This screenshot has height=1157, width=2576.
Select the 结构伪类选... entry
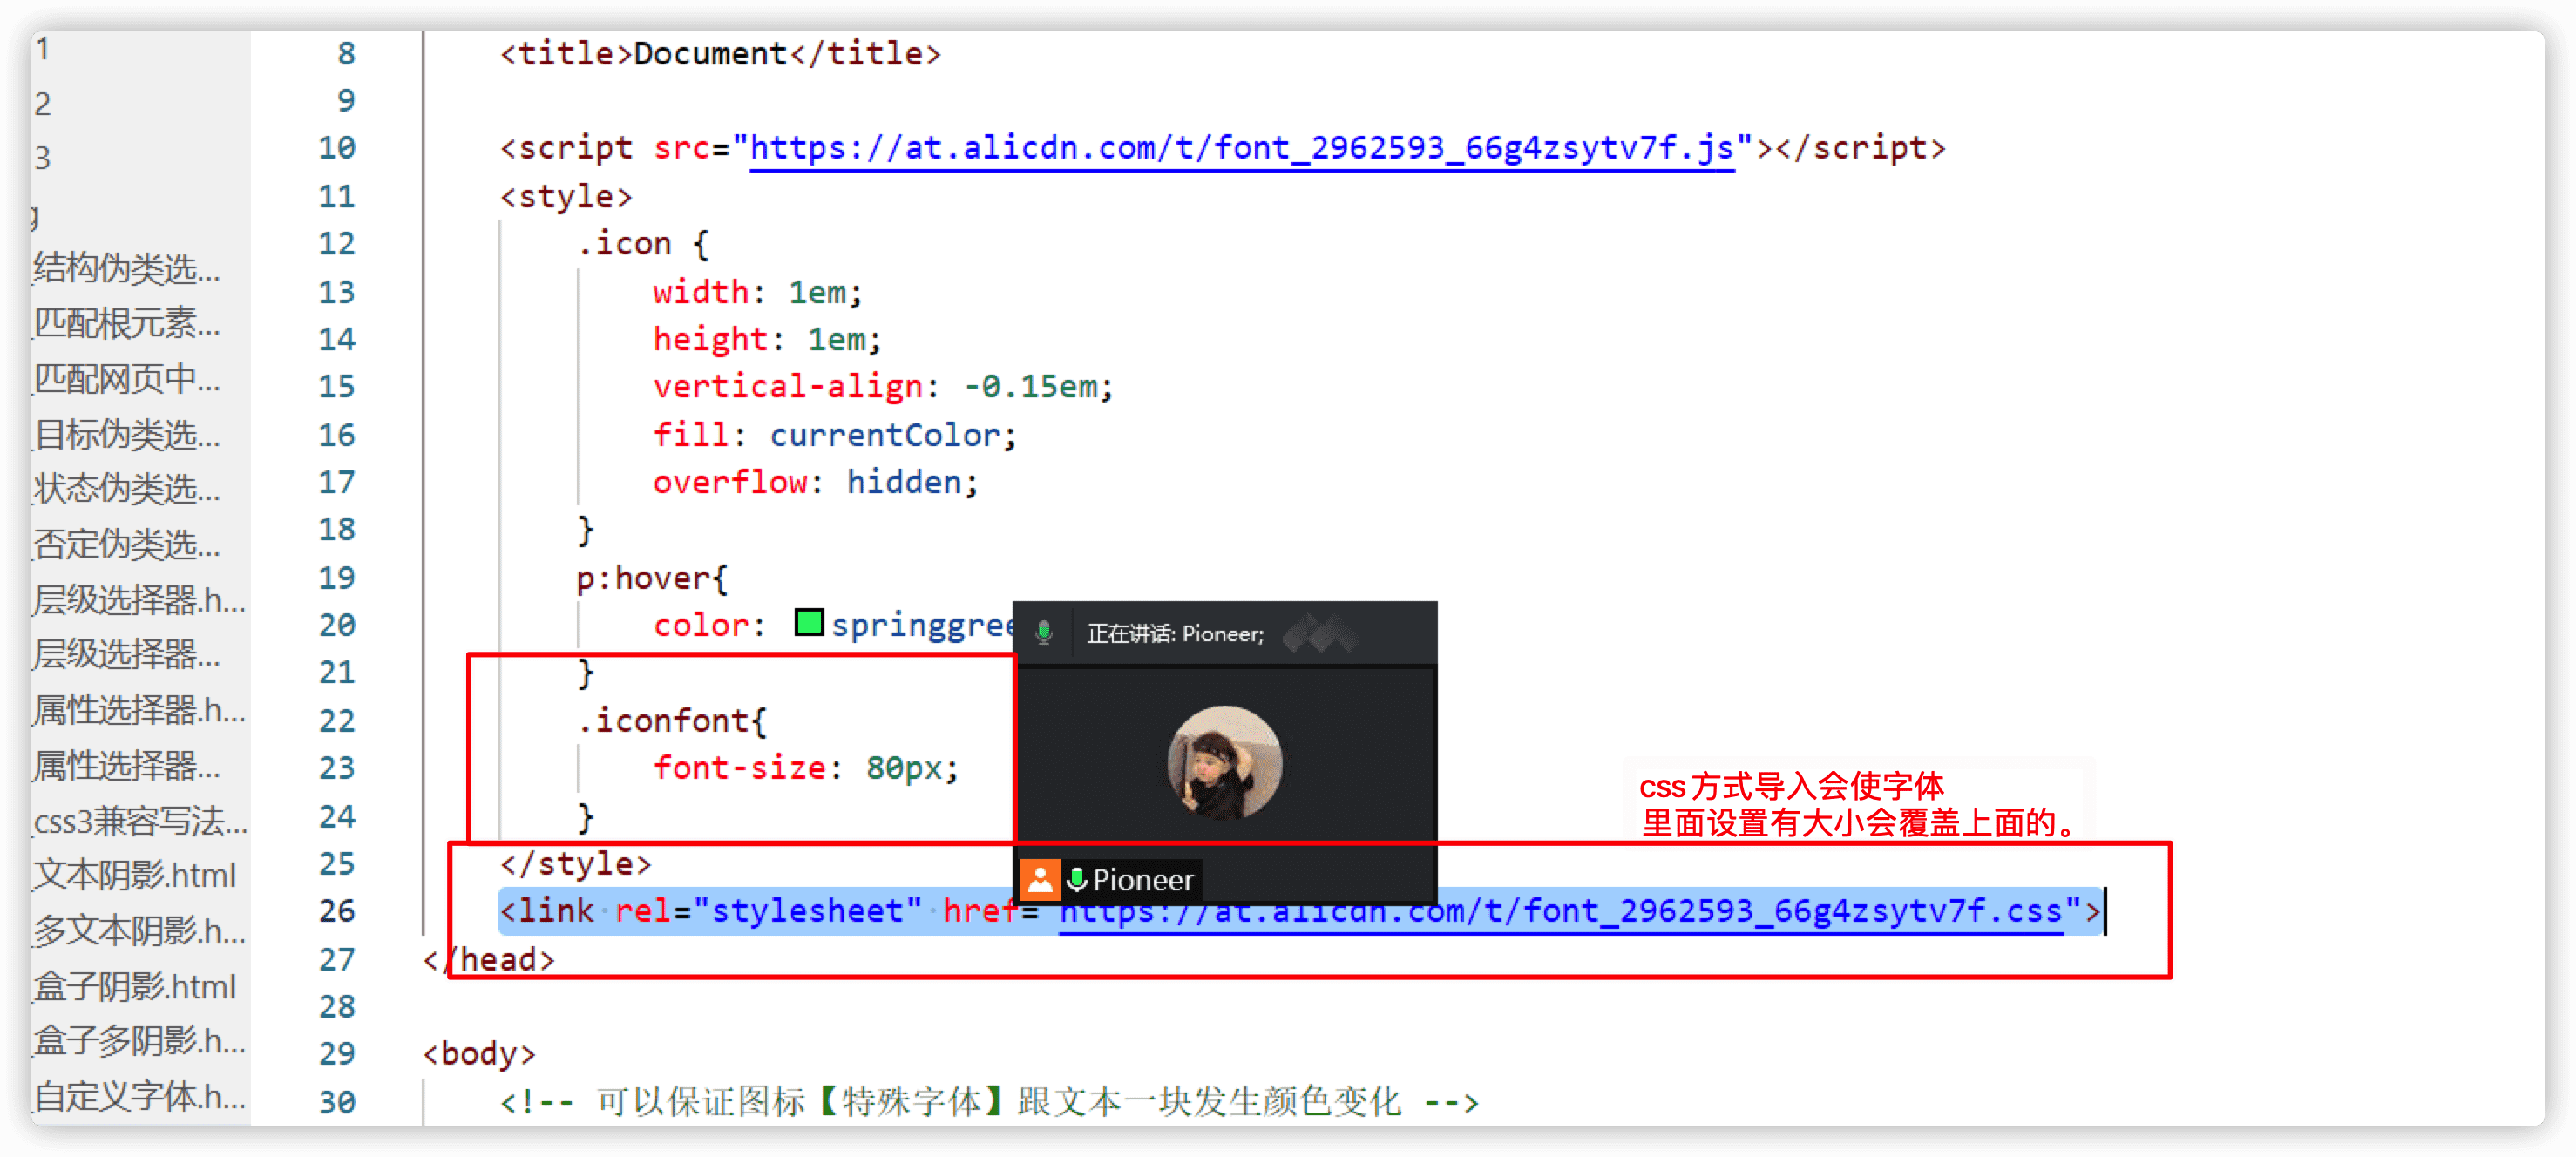127,268
